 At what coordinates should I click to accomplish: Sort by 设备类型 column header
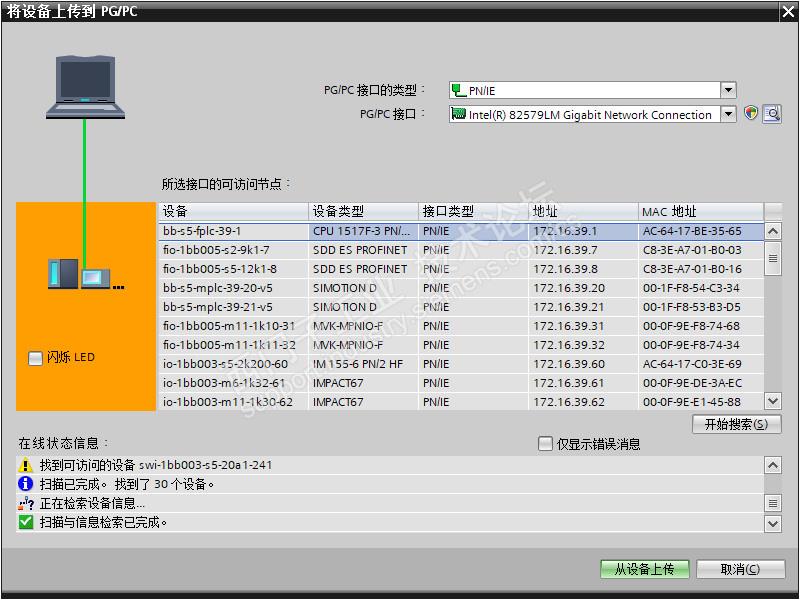[x=363, y=211]
